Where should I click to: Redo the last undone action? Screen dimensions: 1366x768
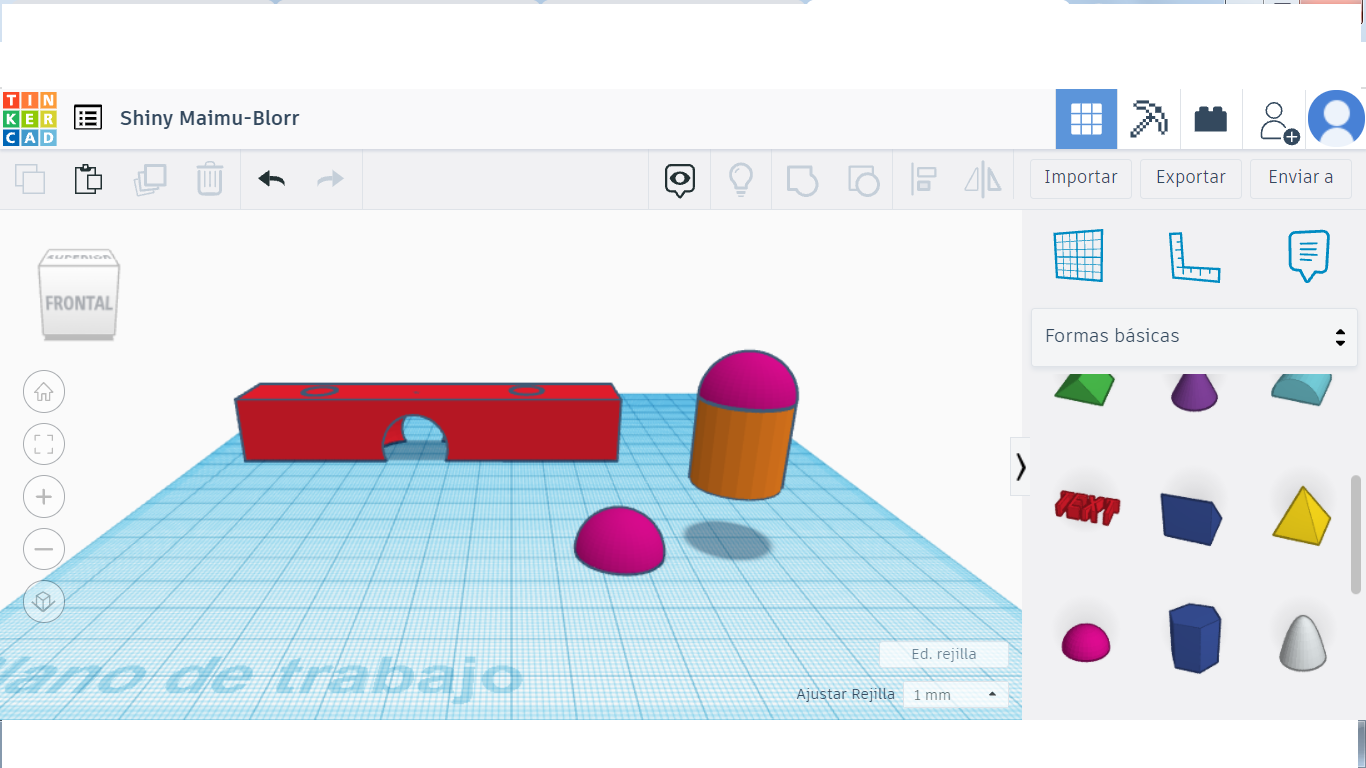point(330,179)
